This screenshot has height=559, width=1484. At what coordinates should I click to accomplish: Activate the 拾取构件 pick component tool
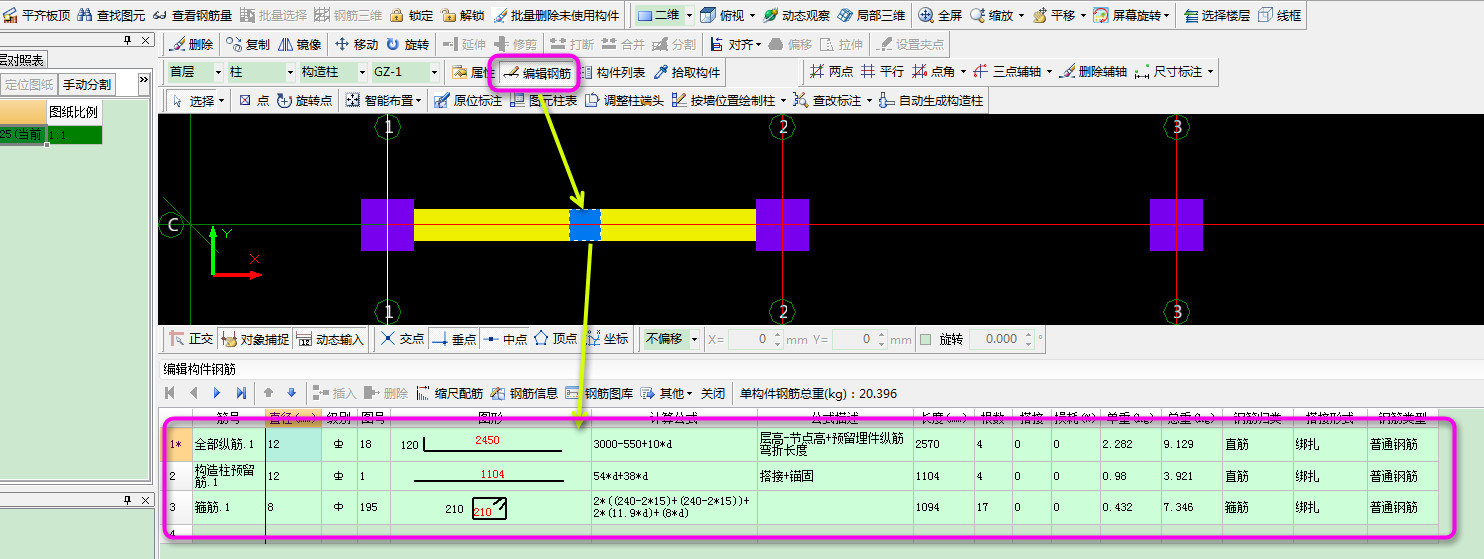click(686, 72)
